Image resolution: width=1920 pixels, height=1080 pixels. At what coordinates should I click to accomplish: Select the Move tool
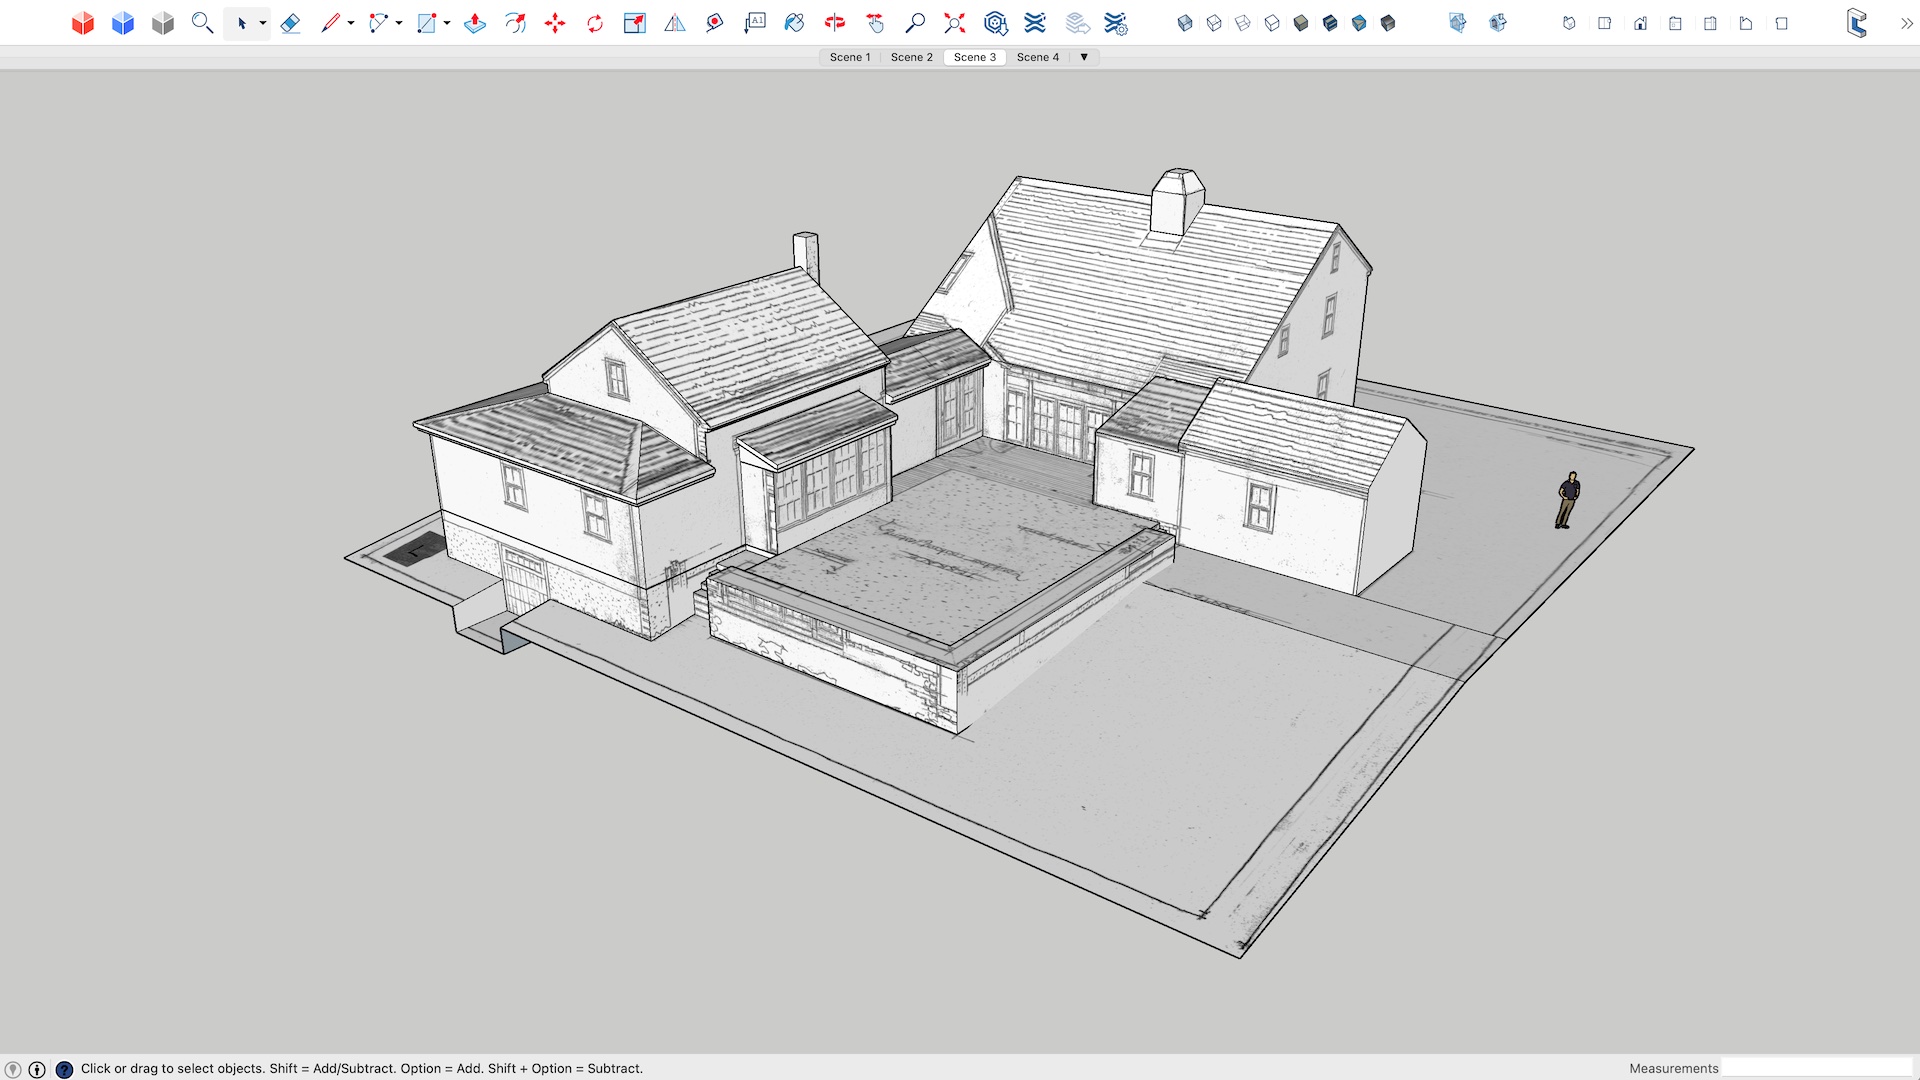pyautogui.click(x=555, y=23)
